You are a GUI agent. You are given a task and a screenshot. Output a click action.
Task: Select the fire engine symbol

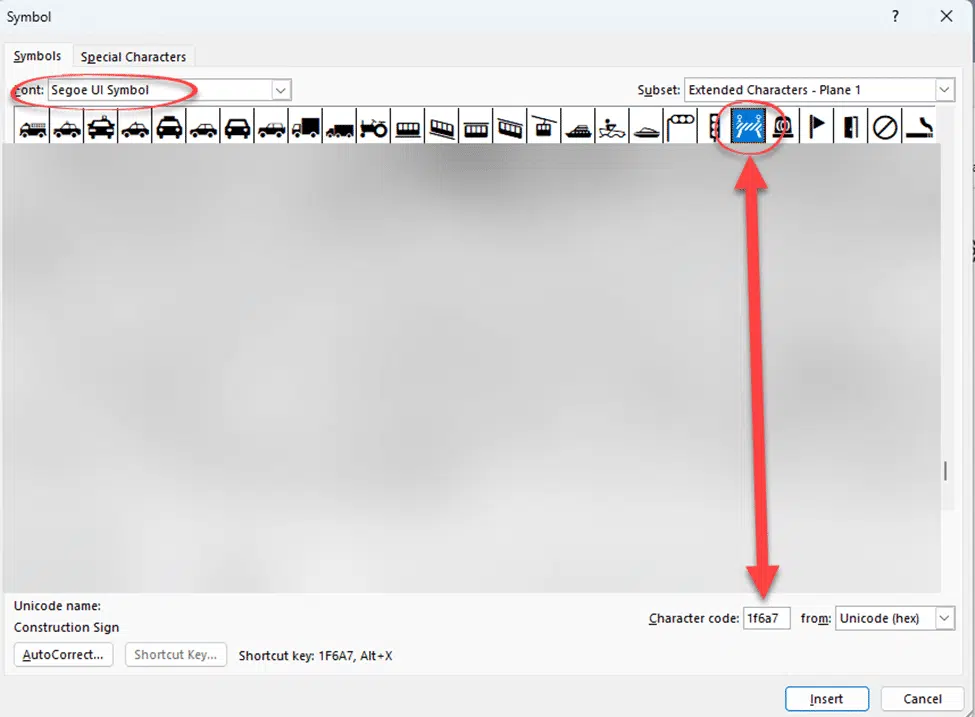[32, 126]
